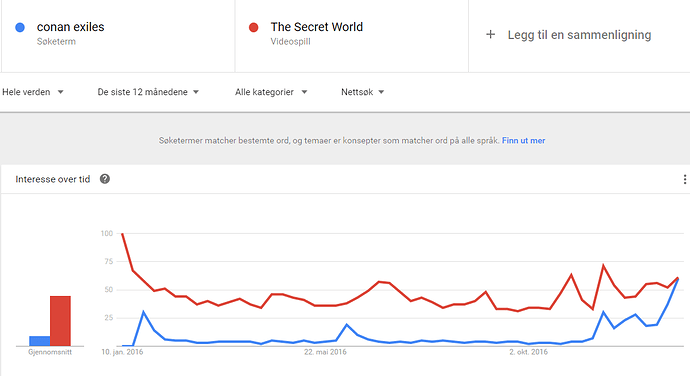Open the three-dot chart options menu

[x=684, y=179]
